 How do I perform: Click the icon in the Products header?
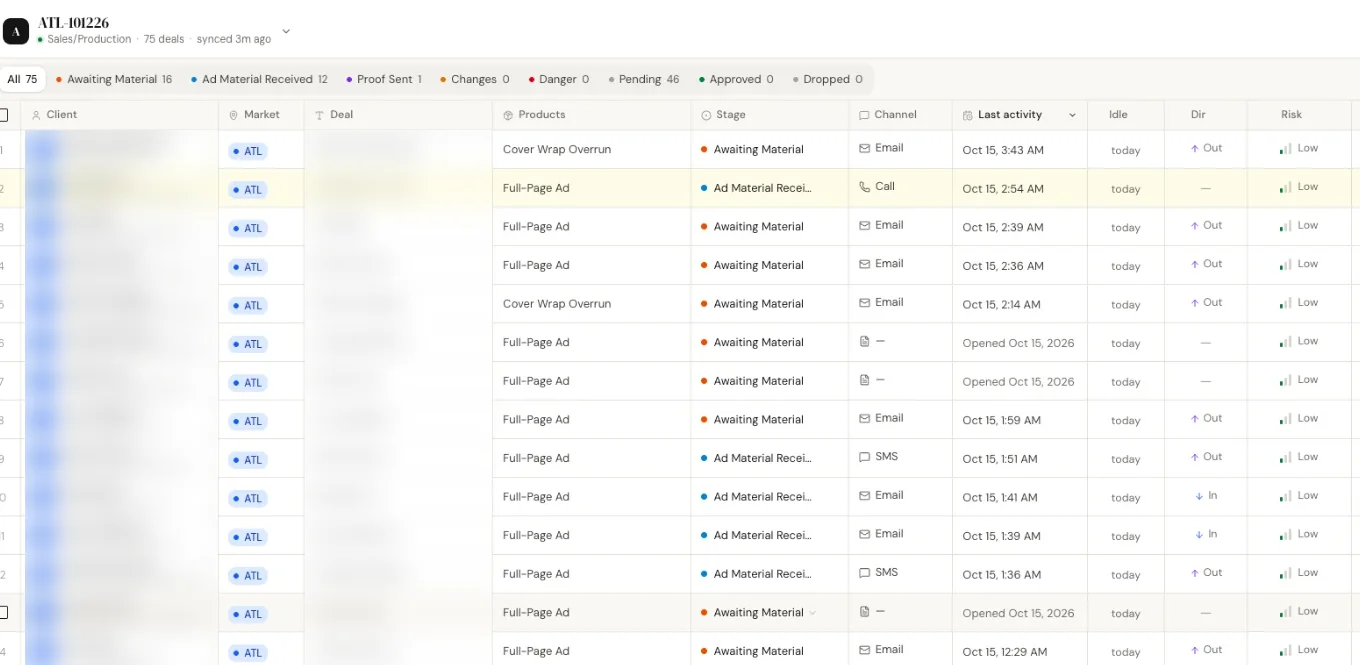pyautogui.click(x=508, y=115)
